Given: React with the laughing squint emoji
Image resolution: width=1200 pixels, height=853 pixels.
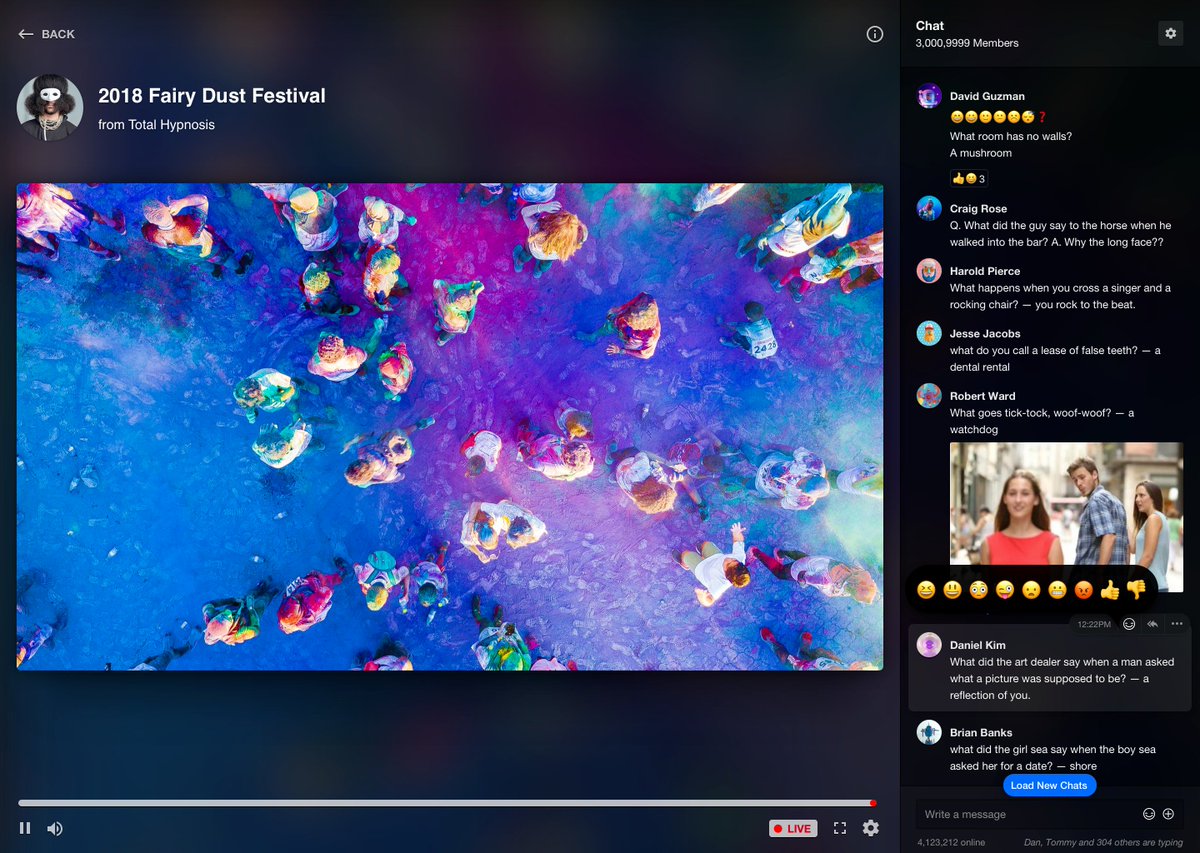Looking at the screenshot, I should pos(926,590).
